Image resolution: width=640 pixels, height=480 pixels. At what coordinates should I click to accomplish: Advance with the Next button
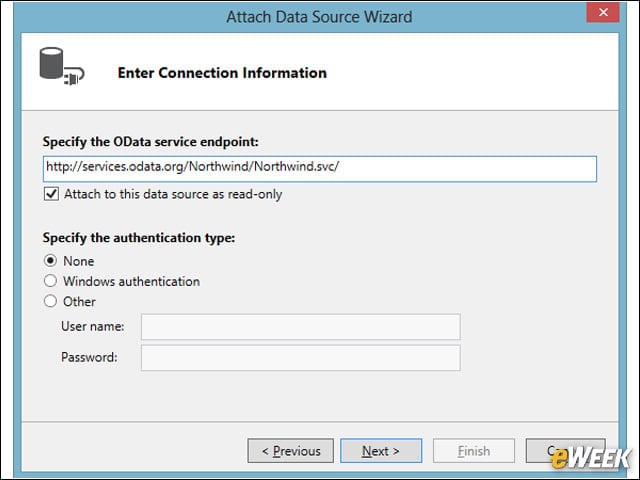pyautogui.click(x=381, y=451)
